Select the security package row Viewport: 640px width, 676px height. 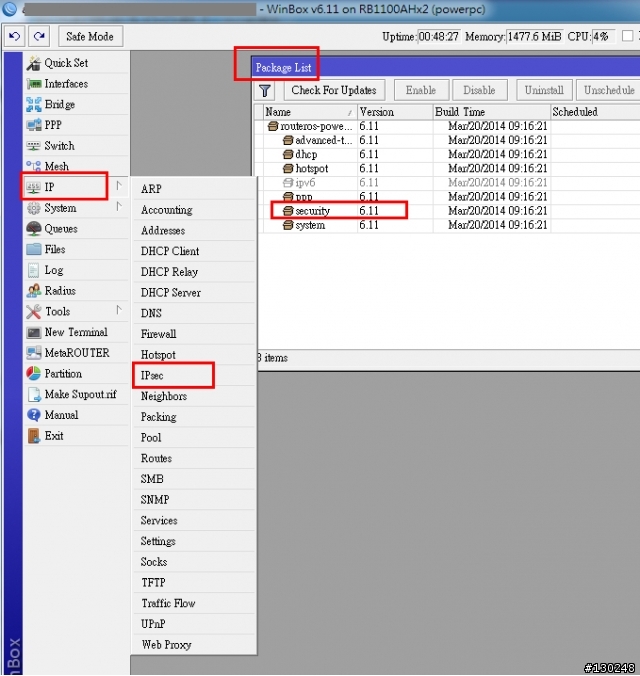449,211
